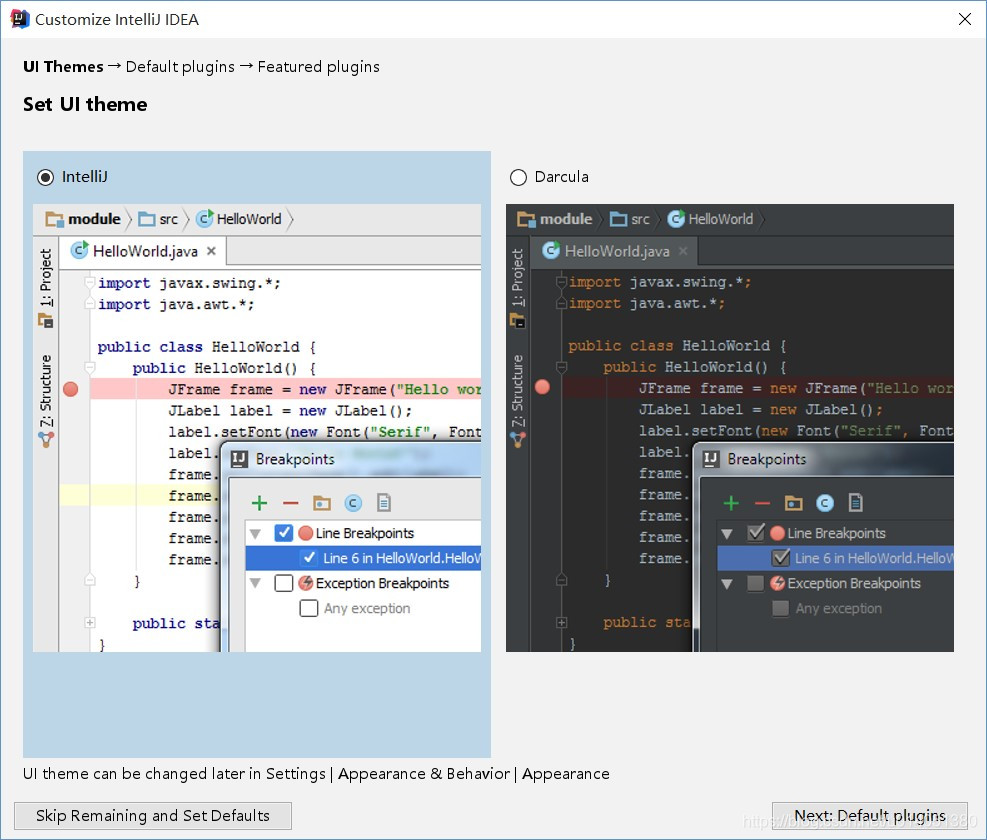This screenshot has width=987, height=840.
Task: Click the document icon in the Darcula Breakpoints toolbar
Action: (855, 502)
